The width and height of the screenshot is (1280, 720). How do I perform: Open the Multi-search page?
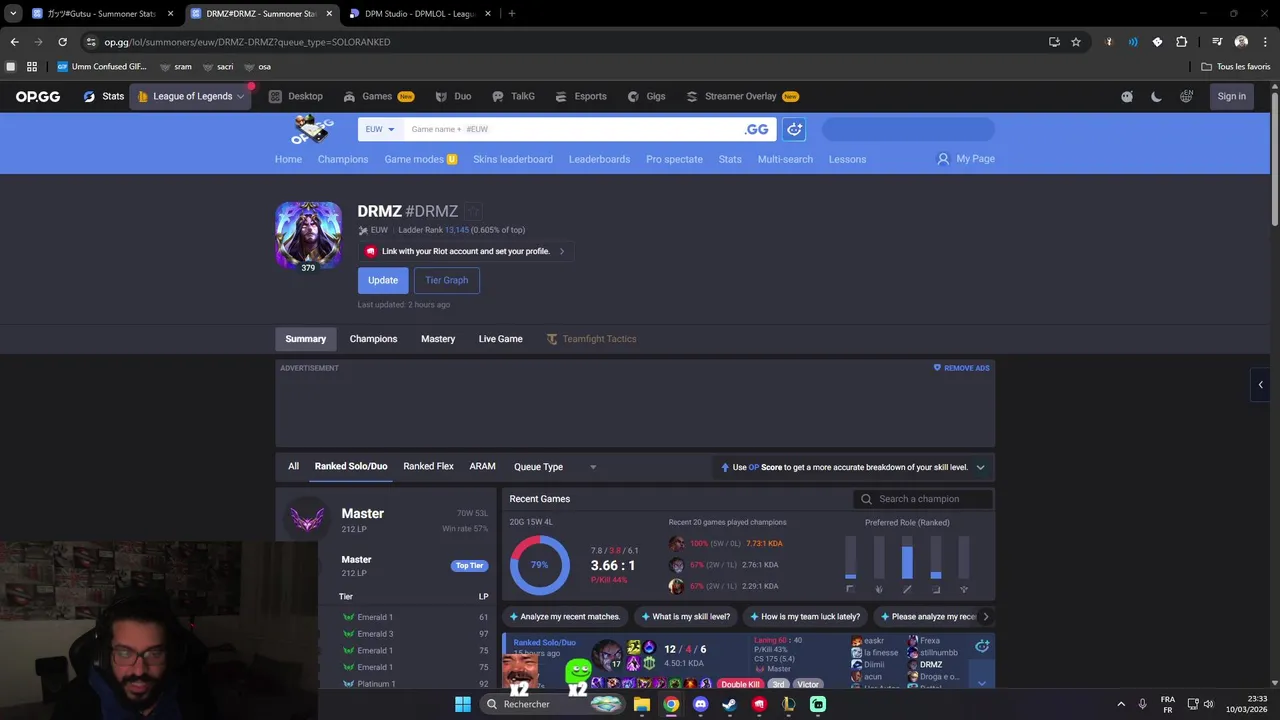coord(785,159)
